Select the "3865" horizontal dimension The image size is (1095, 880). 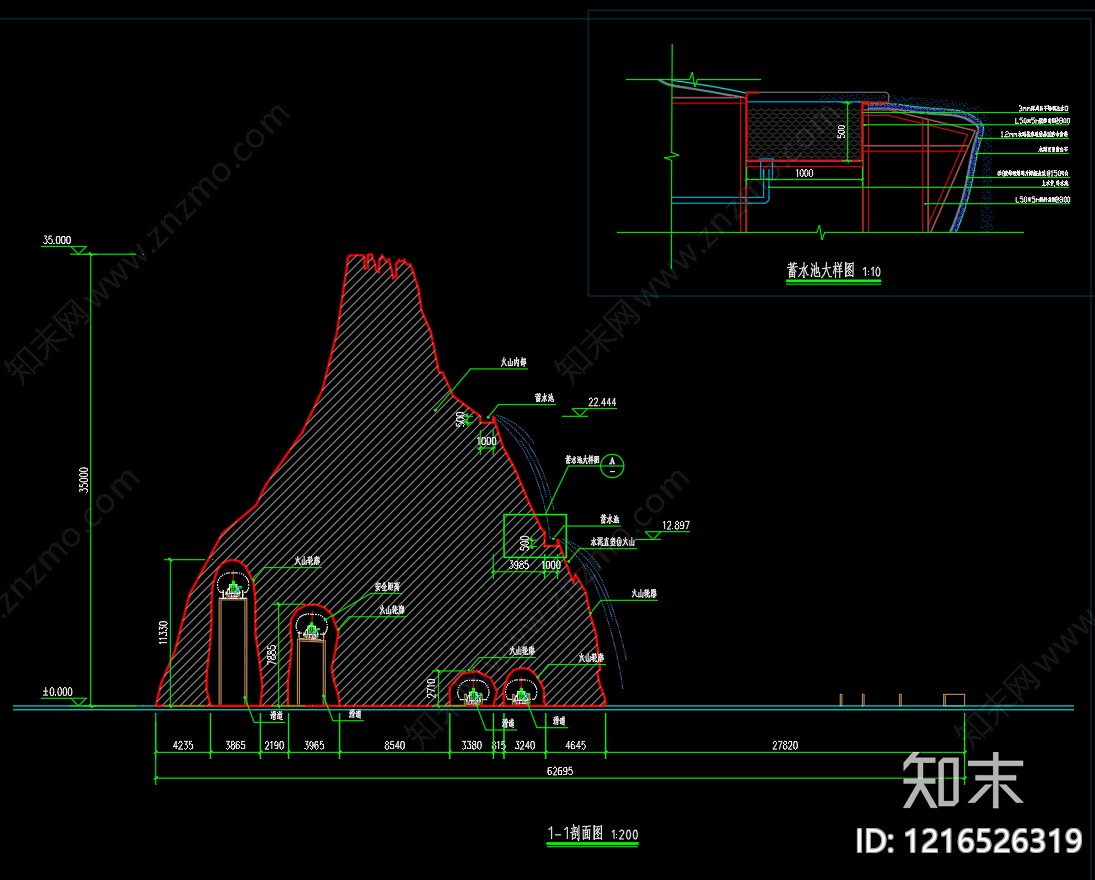(235, 745)
